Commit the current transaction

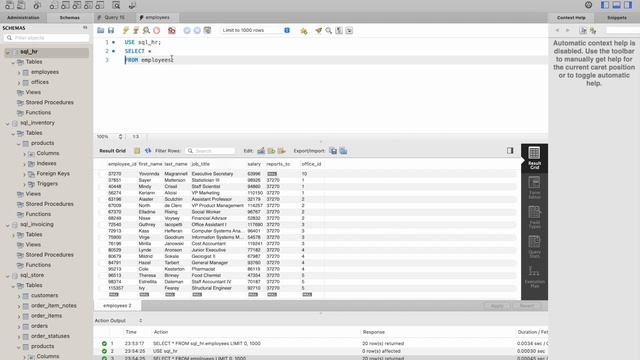(187, 30)
